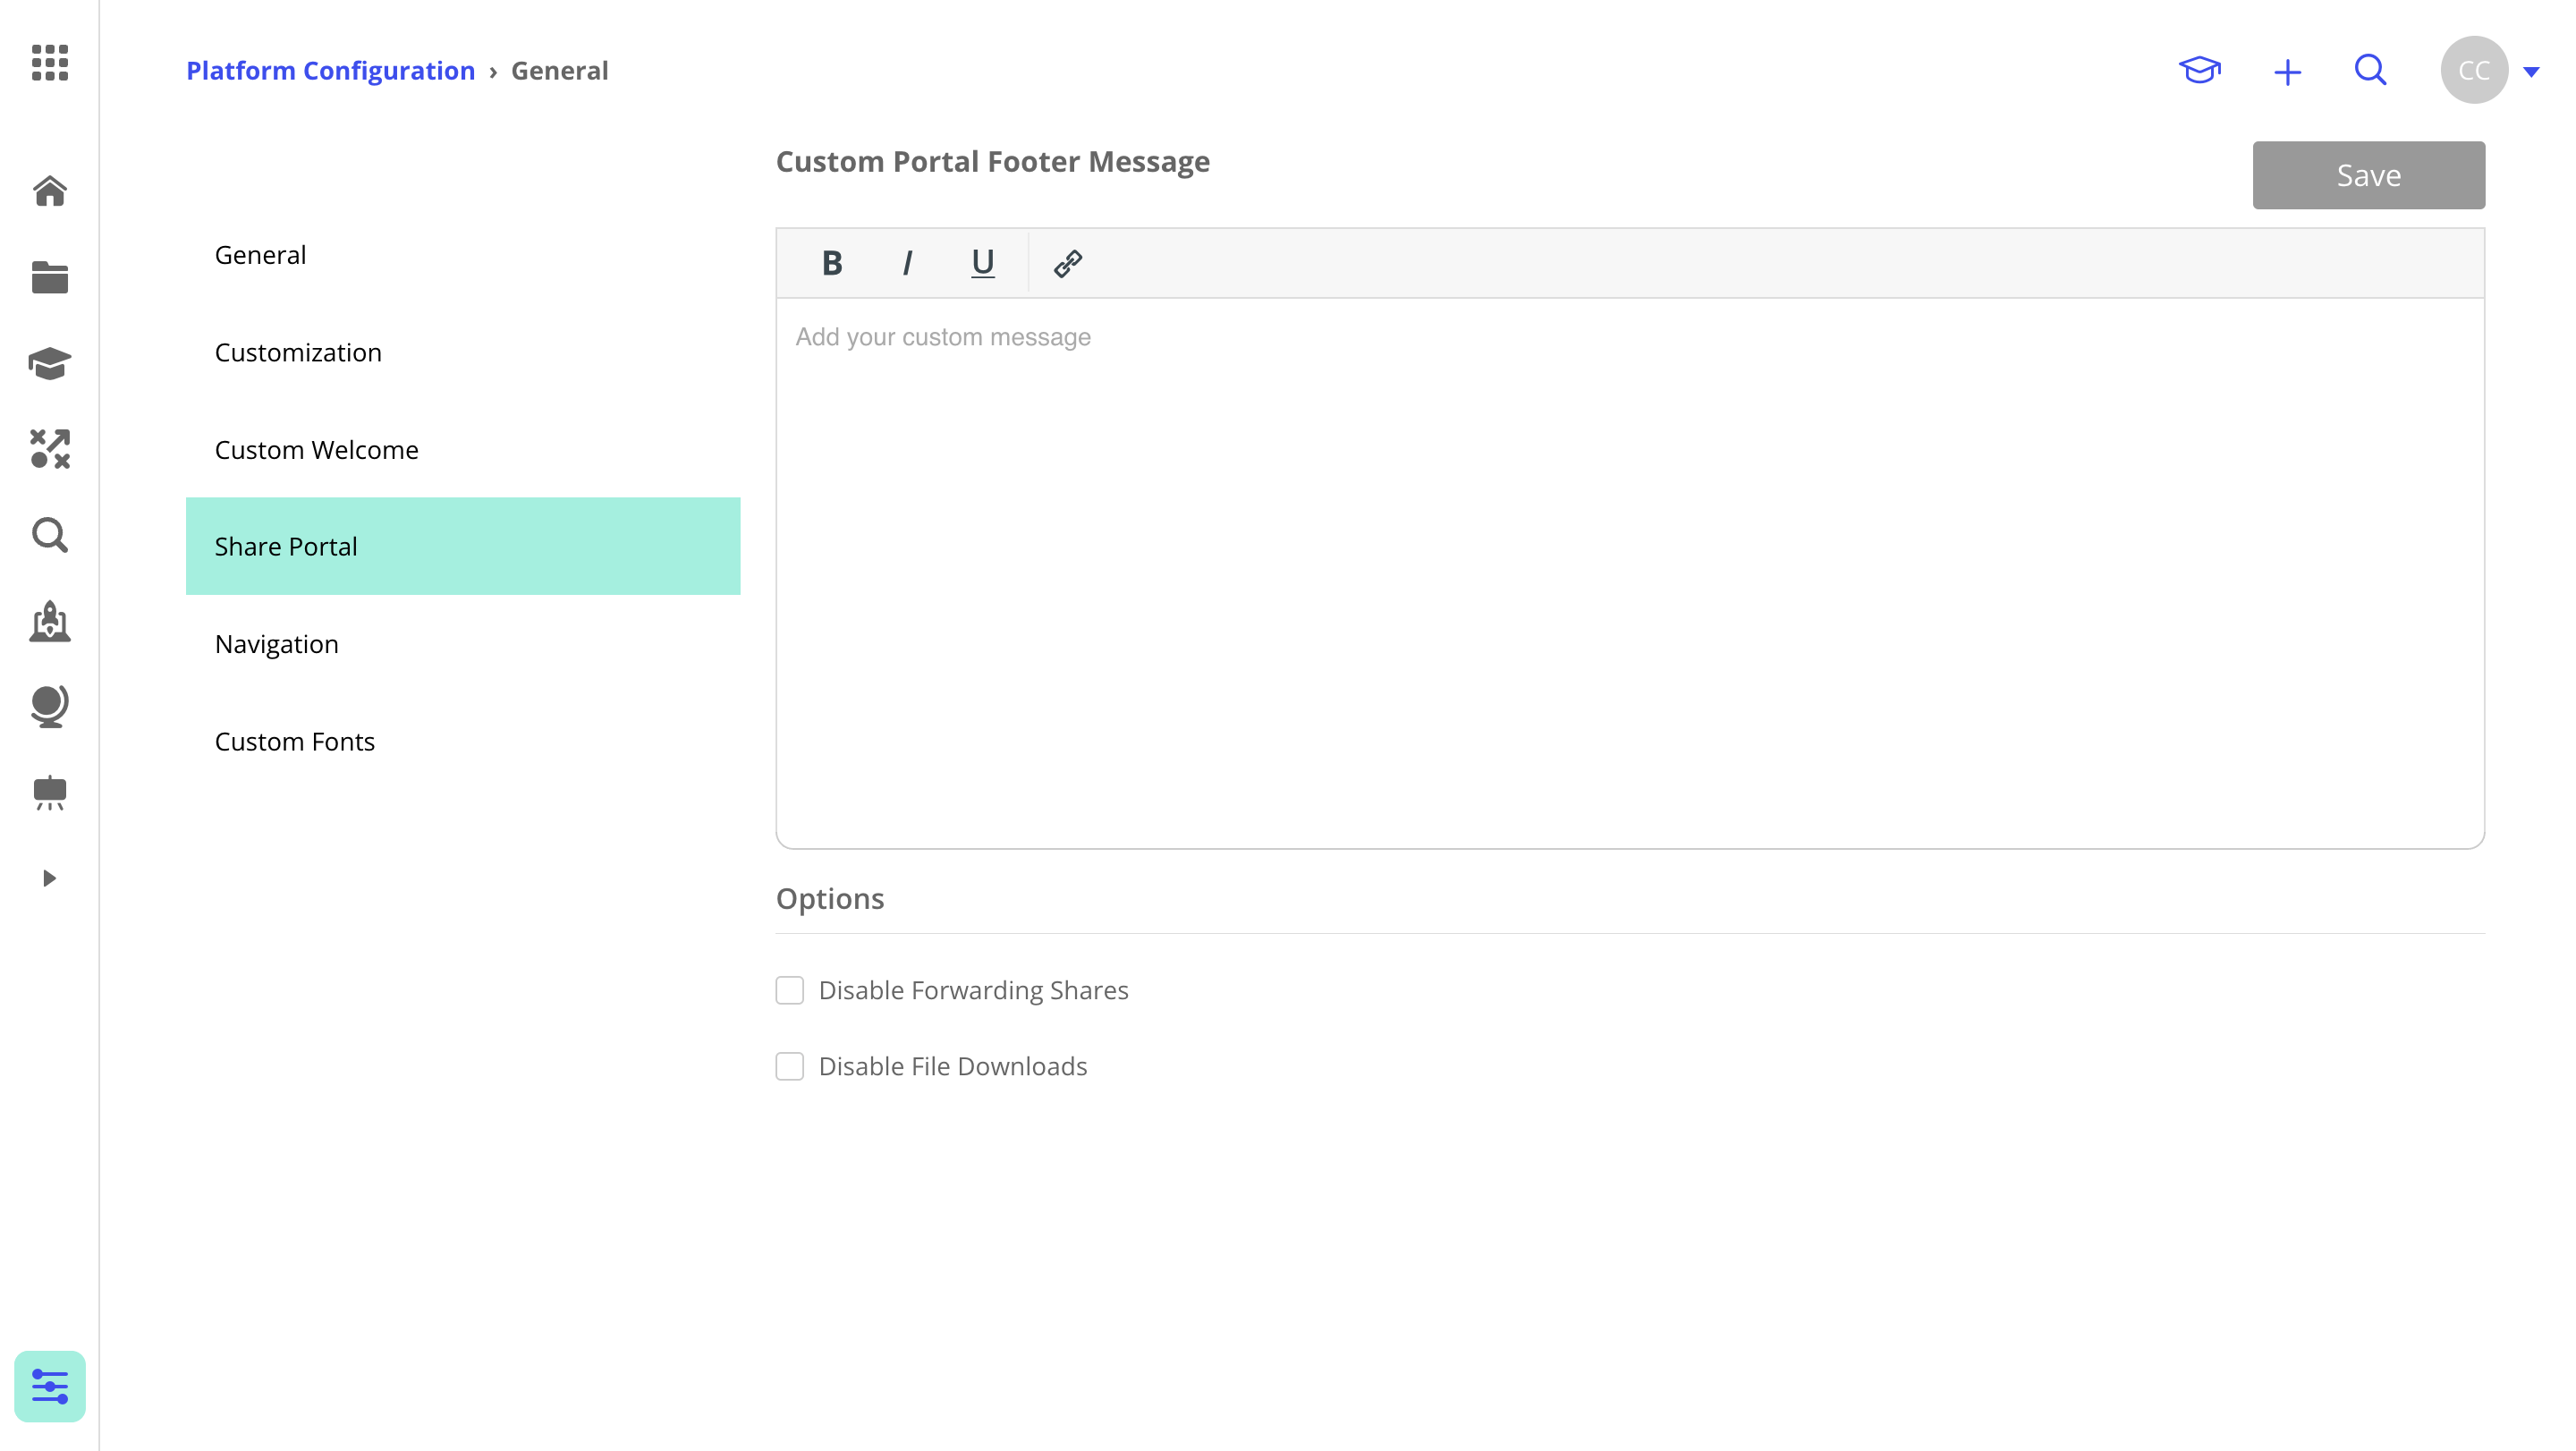
Task: Check Disable File Downloads option
Action: [789, 1066]
